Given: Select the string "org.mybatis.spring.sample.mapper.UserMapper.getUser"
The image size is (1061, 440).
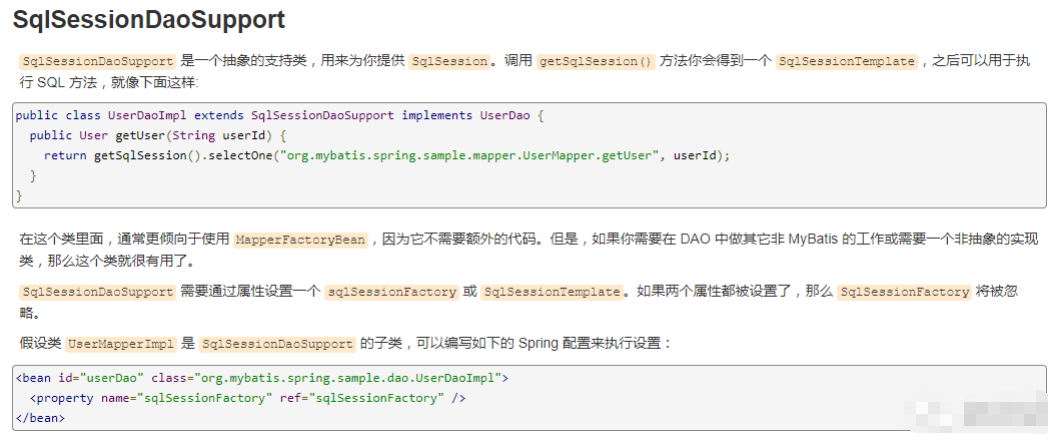Looking at the screenshot, I should point(470,156).
